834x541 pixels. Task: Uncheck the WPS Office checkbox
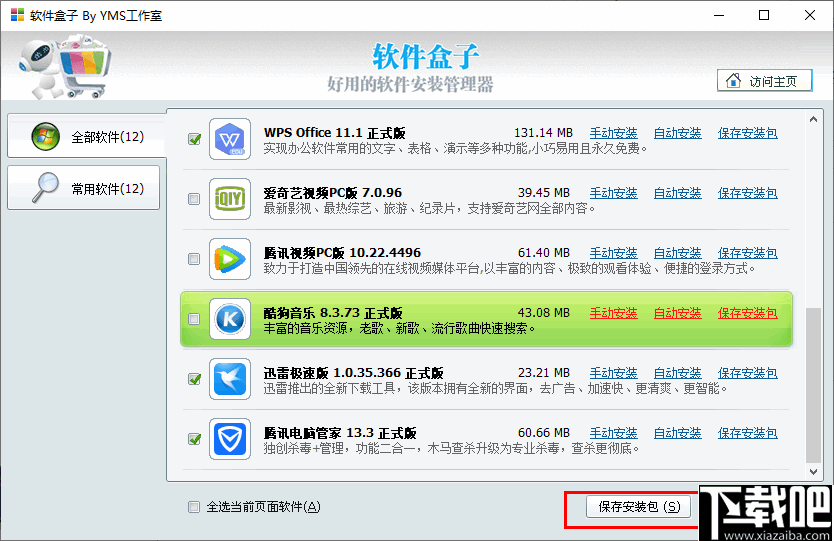[194, 139]
